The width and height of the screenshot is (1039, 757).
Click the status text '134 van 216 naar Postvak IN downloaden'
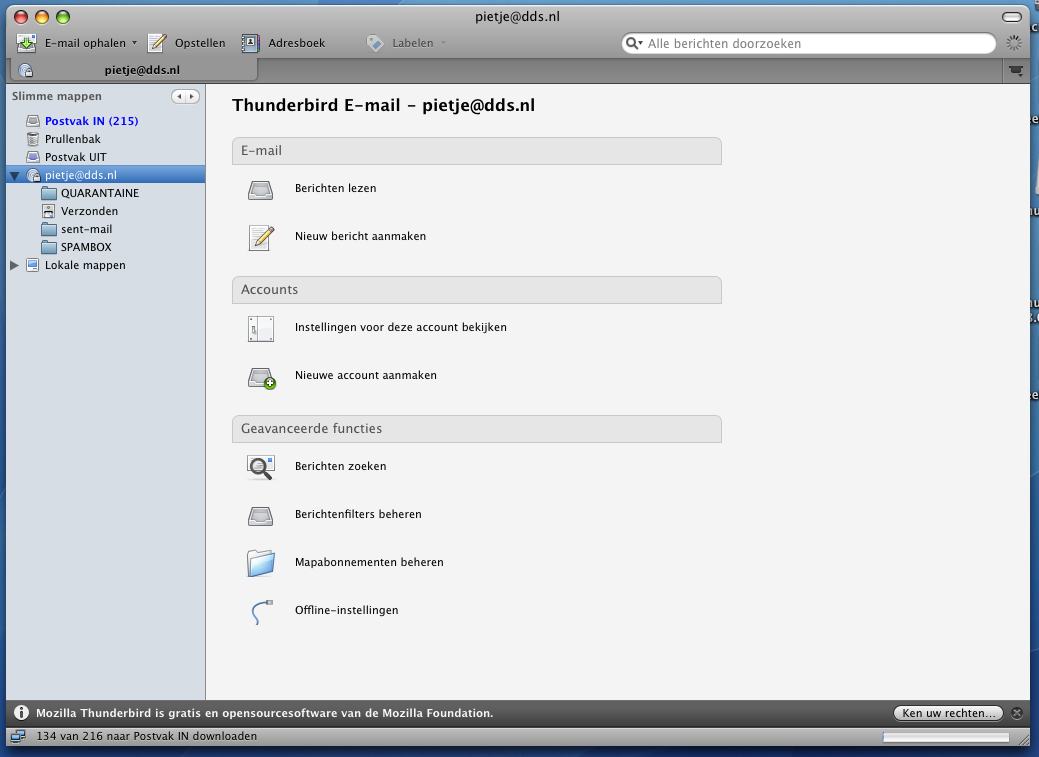tap(146, 736)
